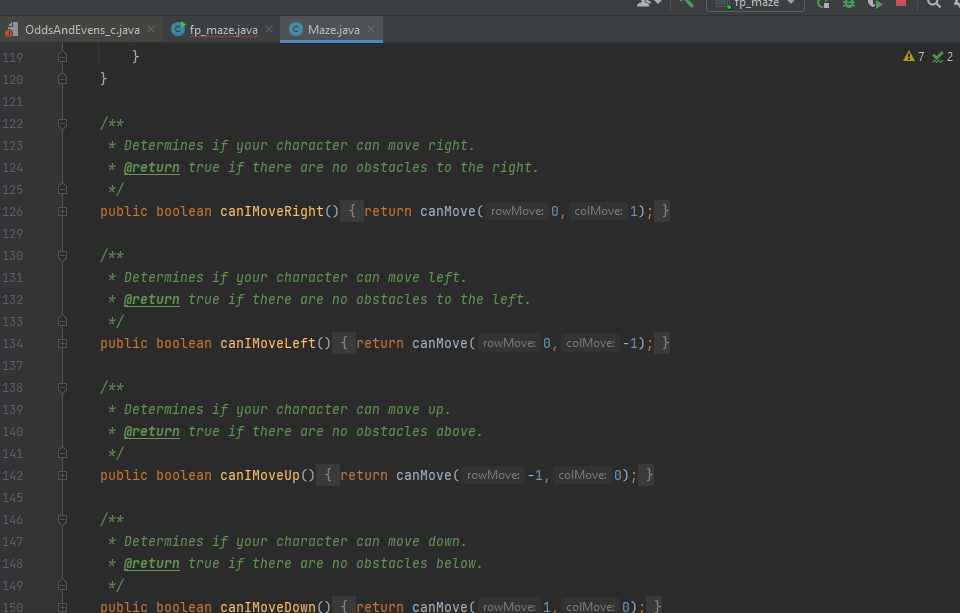Click the canMove call on line 126
The width and height of the screenshot is (960, 613).
[448, 211]
